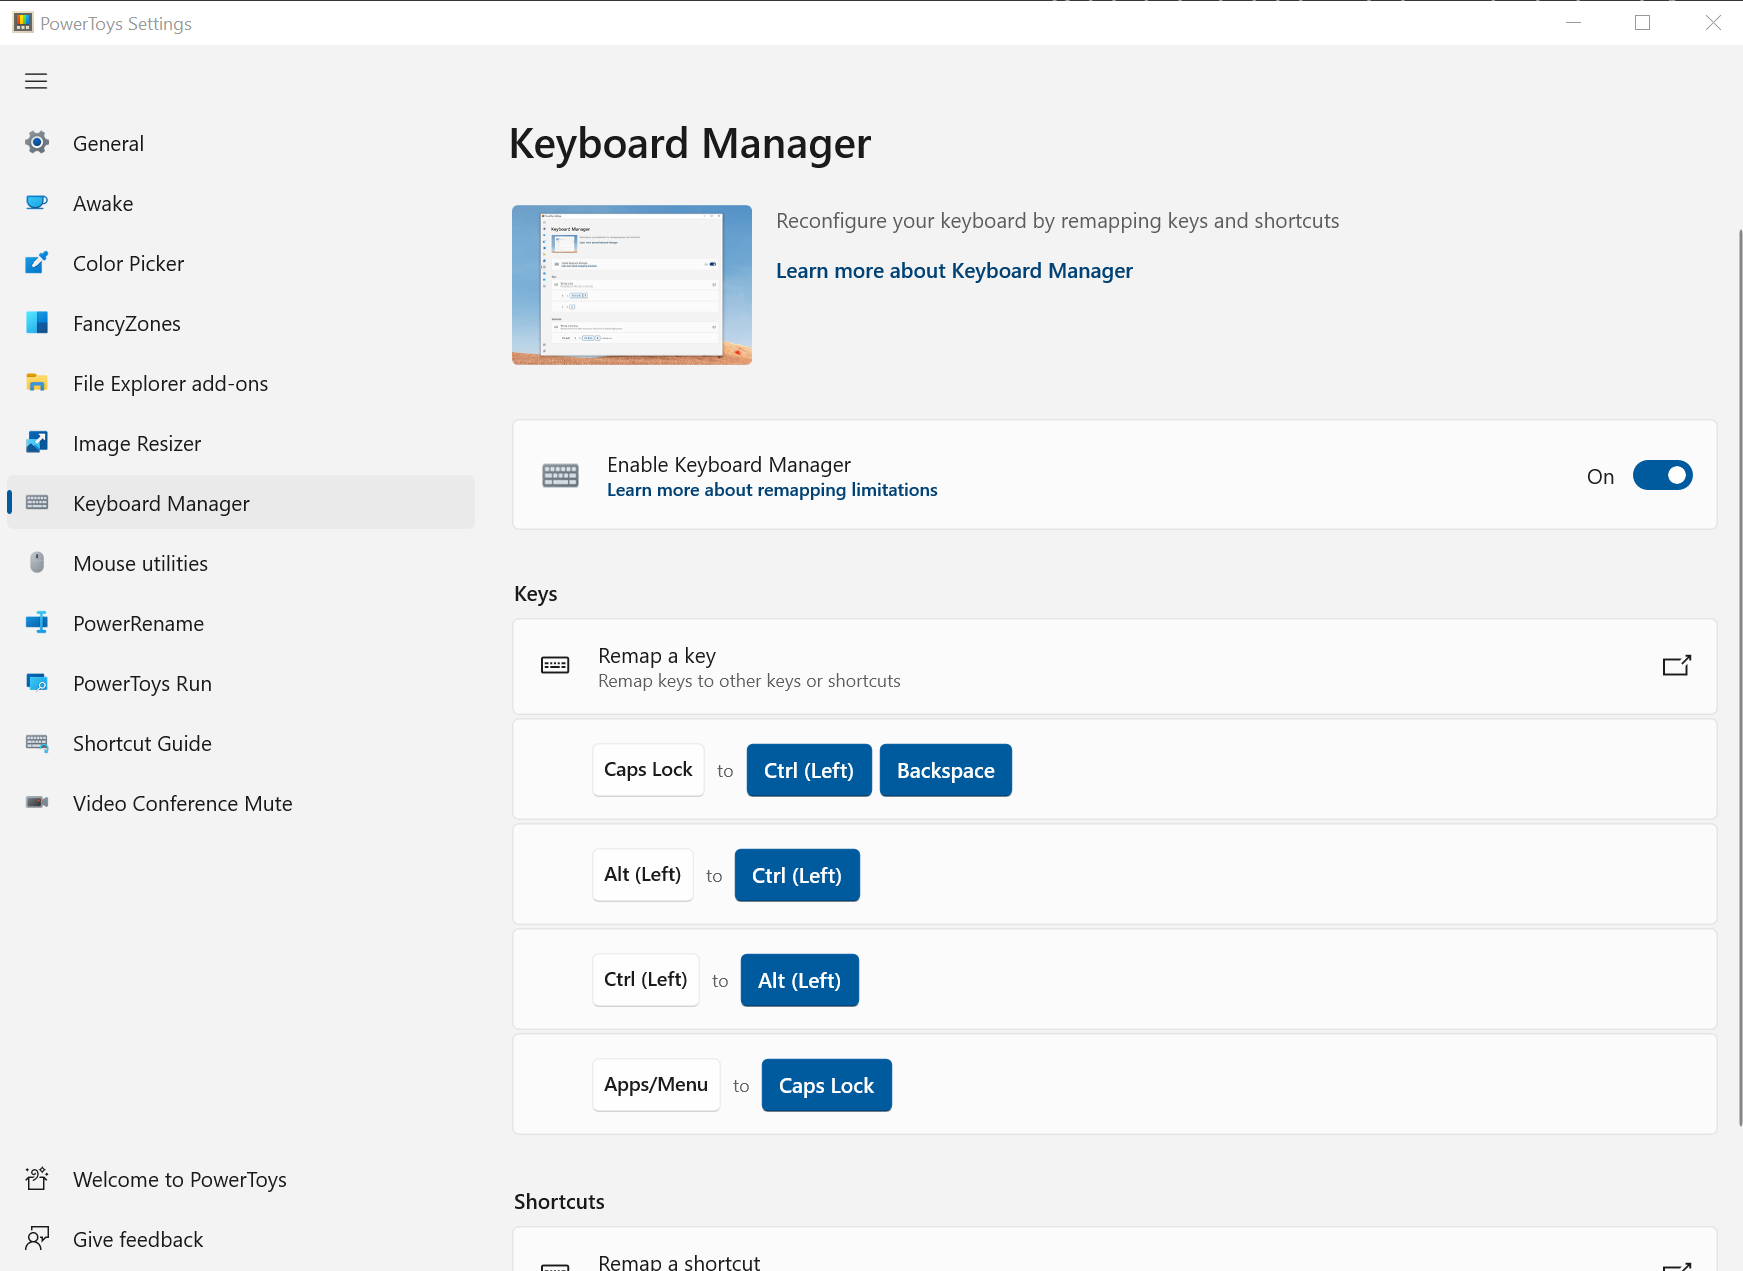Open PowerToys Run settings
This screenshot has height=1271, width=1743.
[x=241, y=683]
